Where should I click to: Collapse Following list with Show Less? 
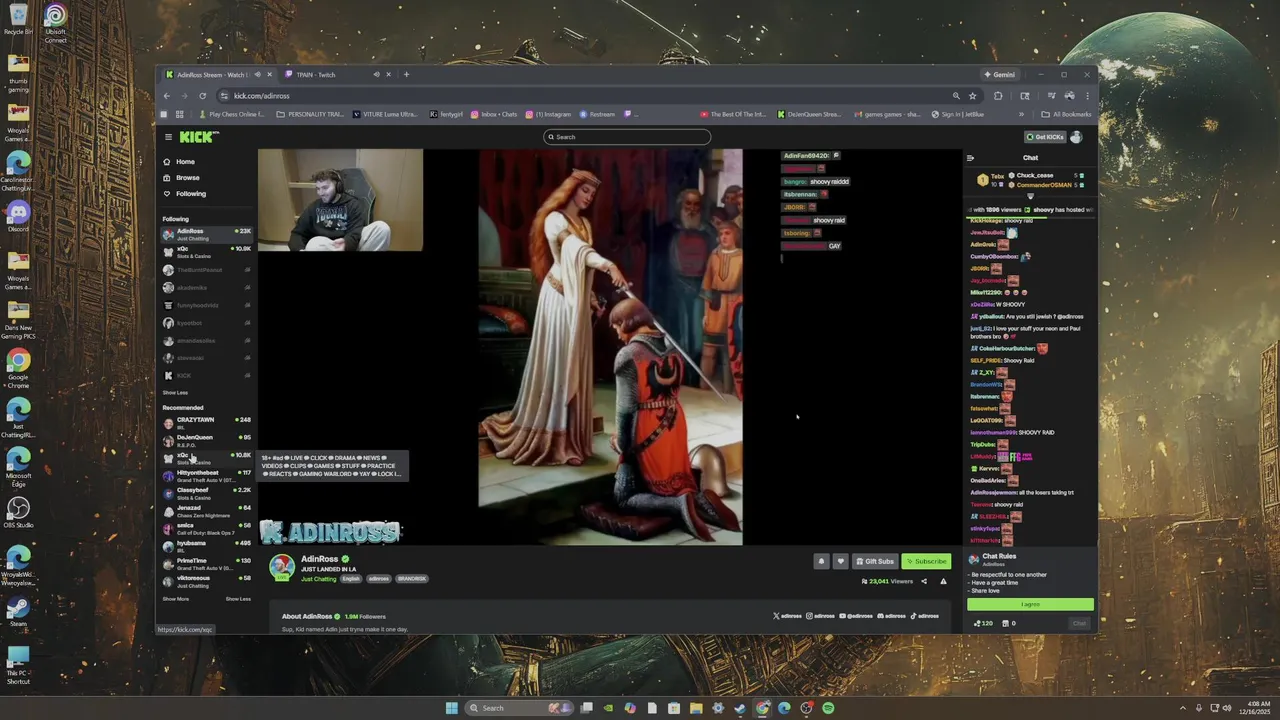coord(175,393)
